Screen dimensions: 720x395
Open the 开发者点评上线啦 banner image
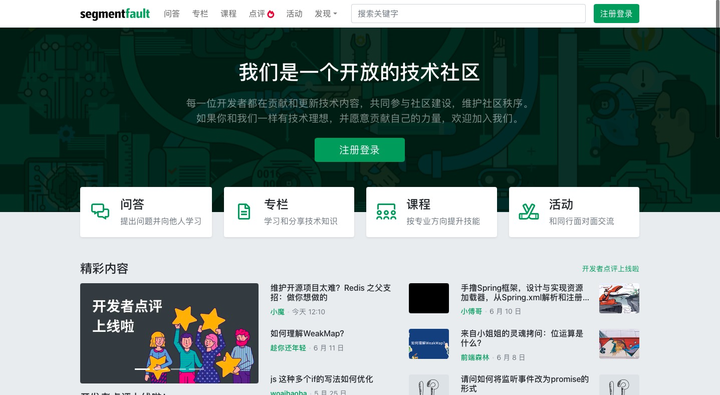169,333
